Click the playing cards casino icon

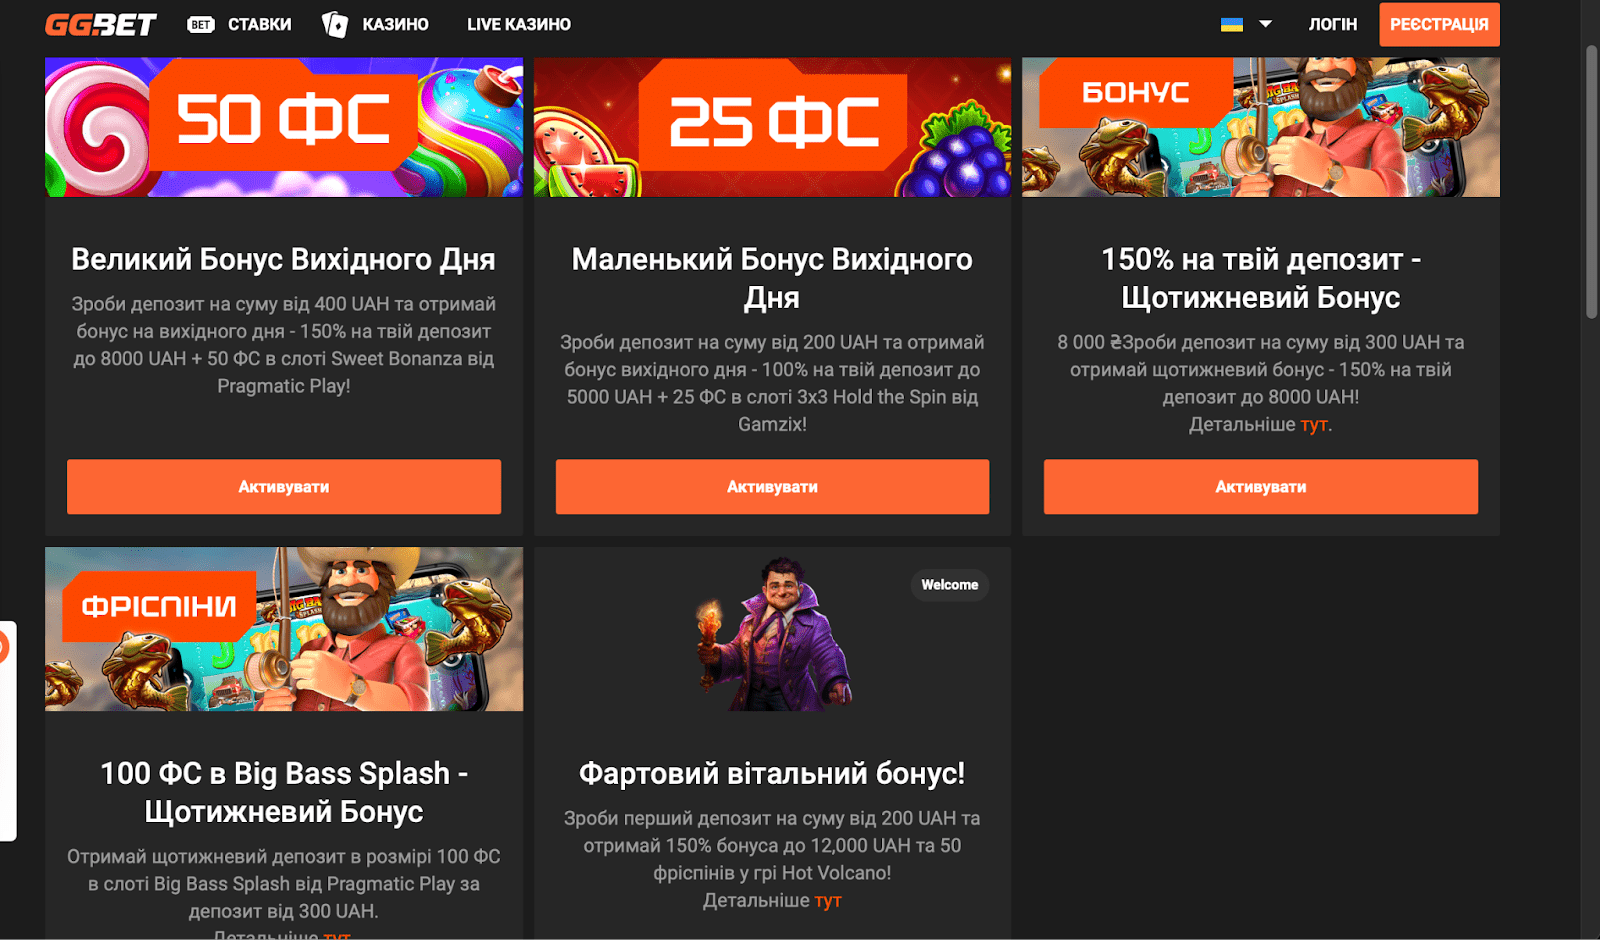[335, 24]
